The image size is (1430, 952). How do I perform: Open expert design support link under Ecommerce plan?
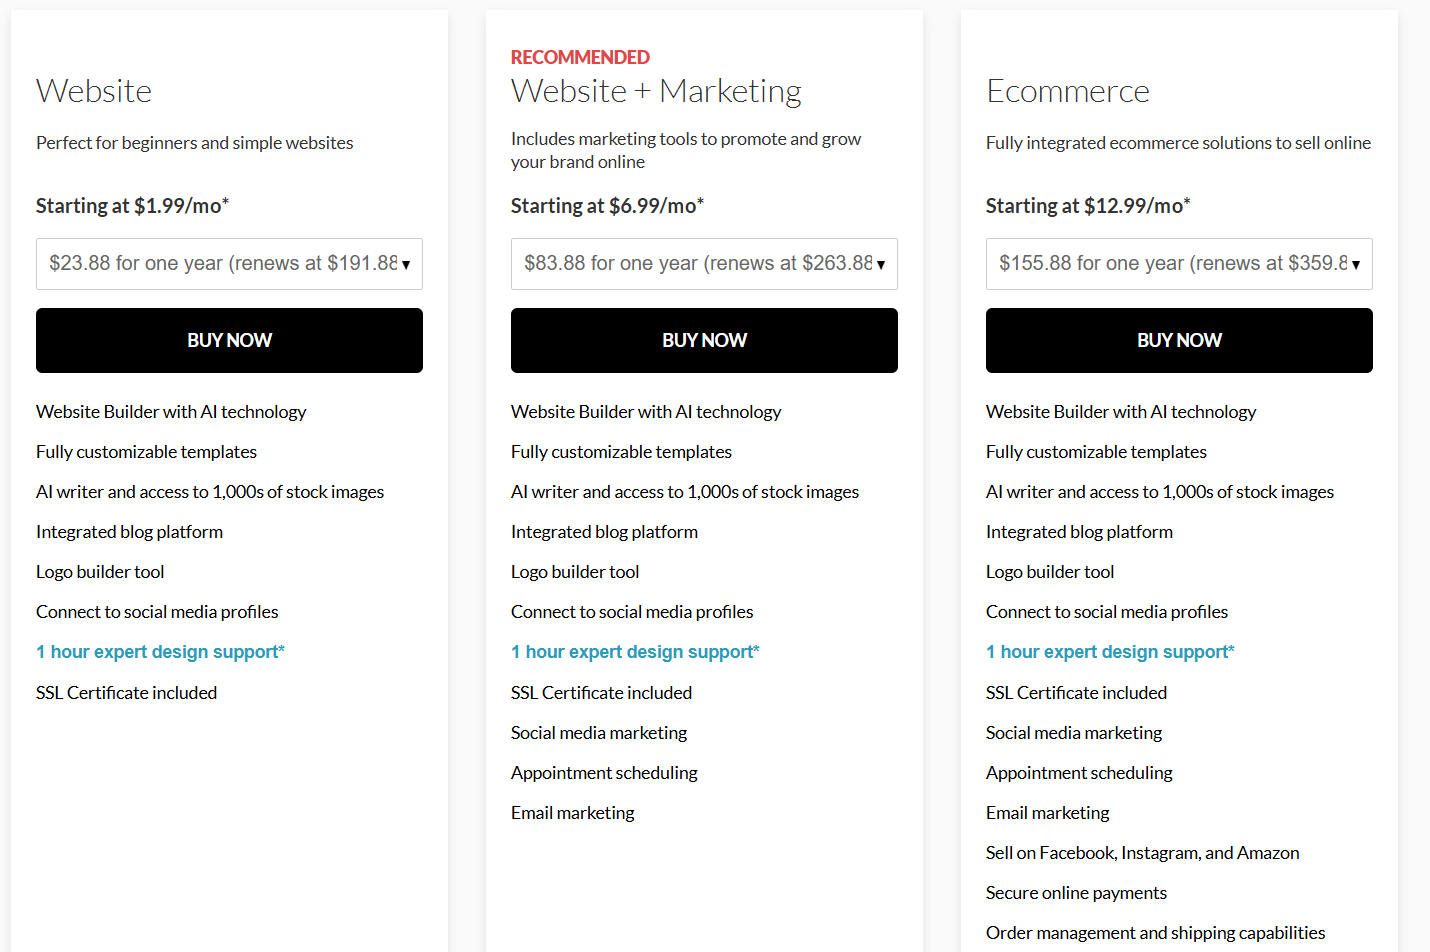pyautogui.click(x=1111, y=652)
